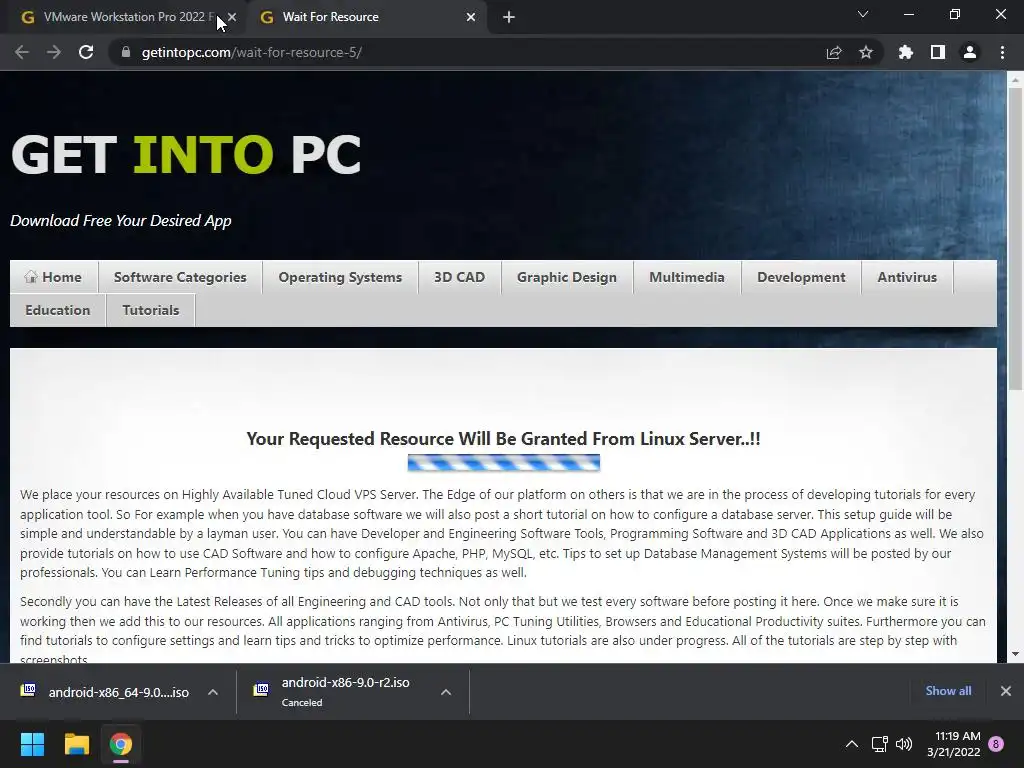
Task: Reload the page with refresh icon
Action: point(86,52)
